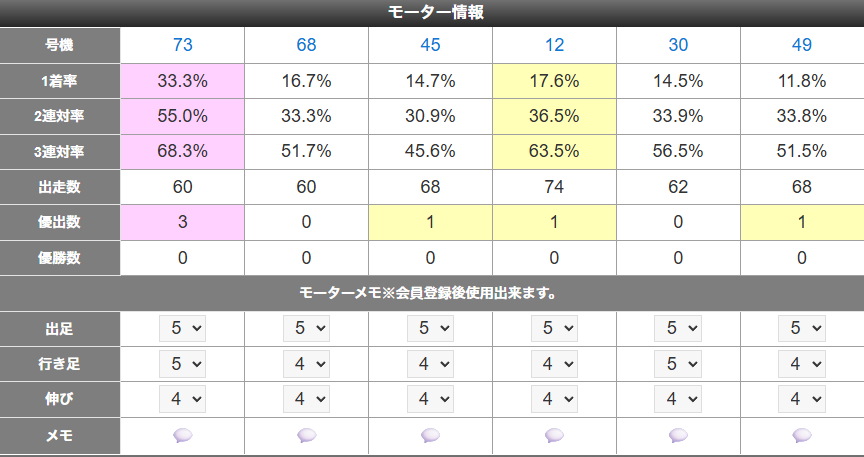The height and width of the screenshot is (457, 864).
Task: Open memo bubble icon for motor 73
Action: (x=182, y=436)
